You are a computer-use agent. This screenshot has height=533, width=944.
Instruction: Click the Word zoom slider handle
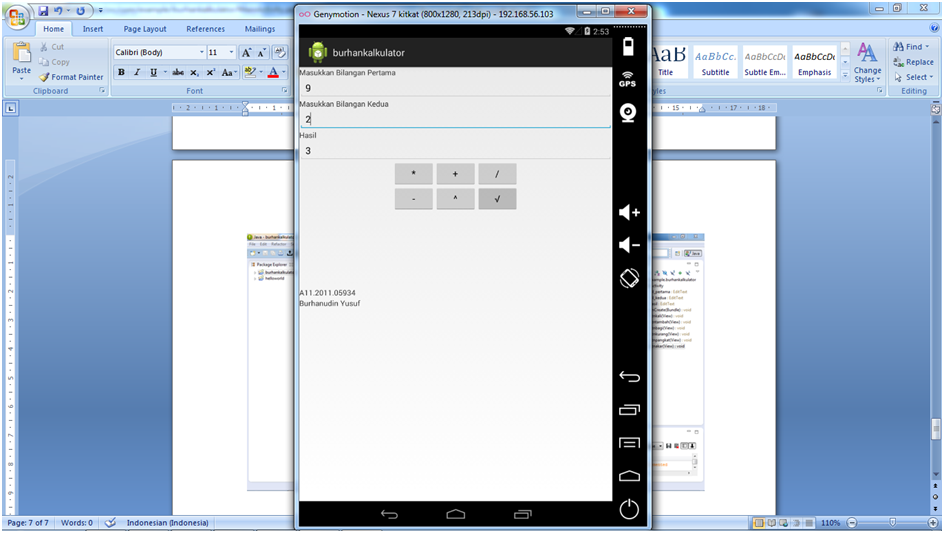point(892,523)
